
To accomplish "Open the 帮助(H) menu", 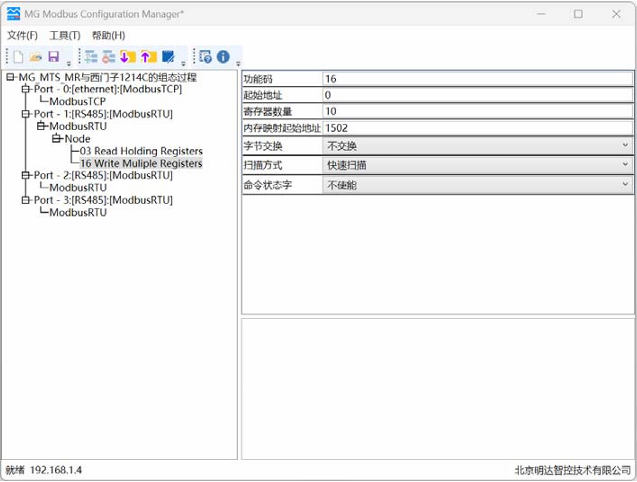I will (x=108, y=36).
